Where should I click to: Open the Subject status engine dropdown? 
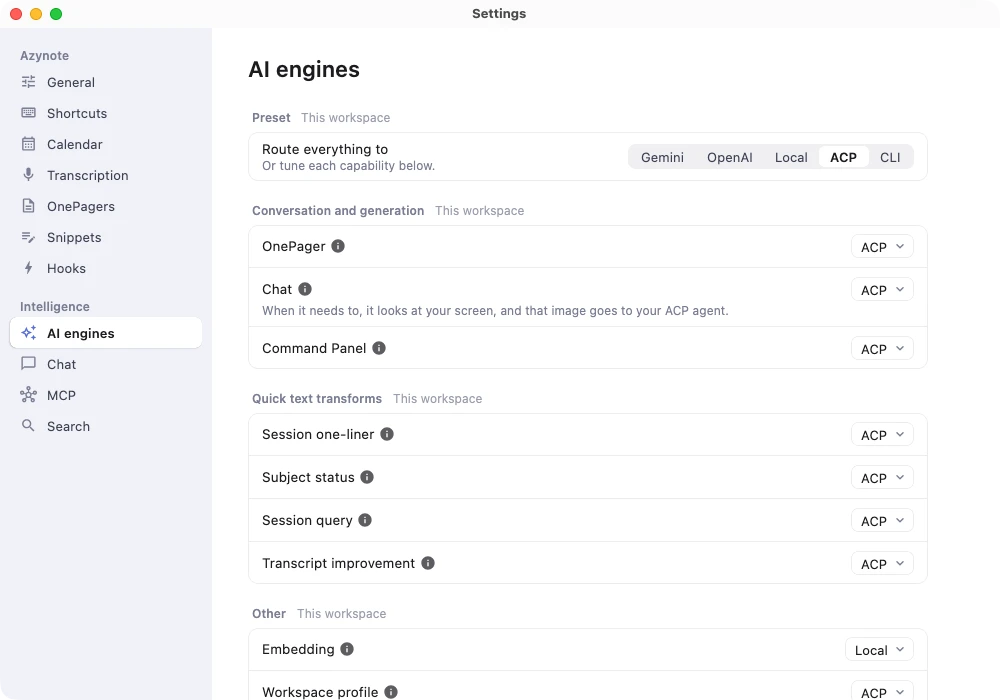(882, 478)
